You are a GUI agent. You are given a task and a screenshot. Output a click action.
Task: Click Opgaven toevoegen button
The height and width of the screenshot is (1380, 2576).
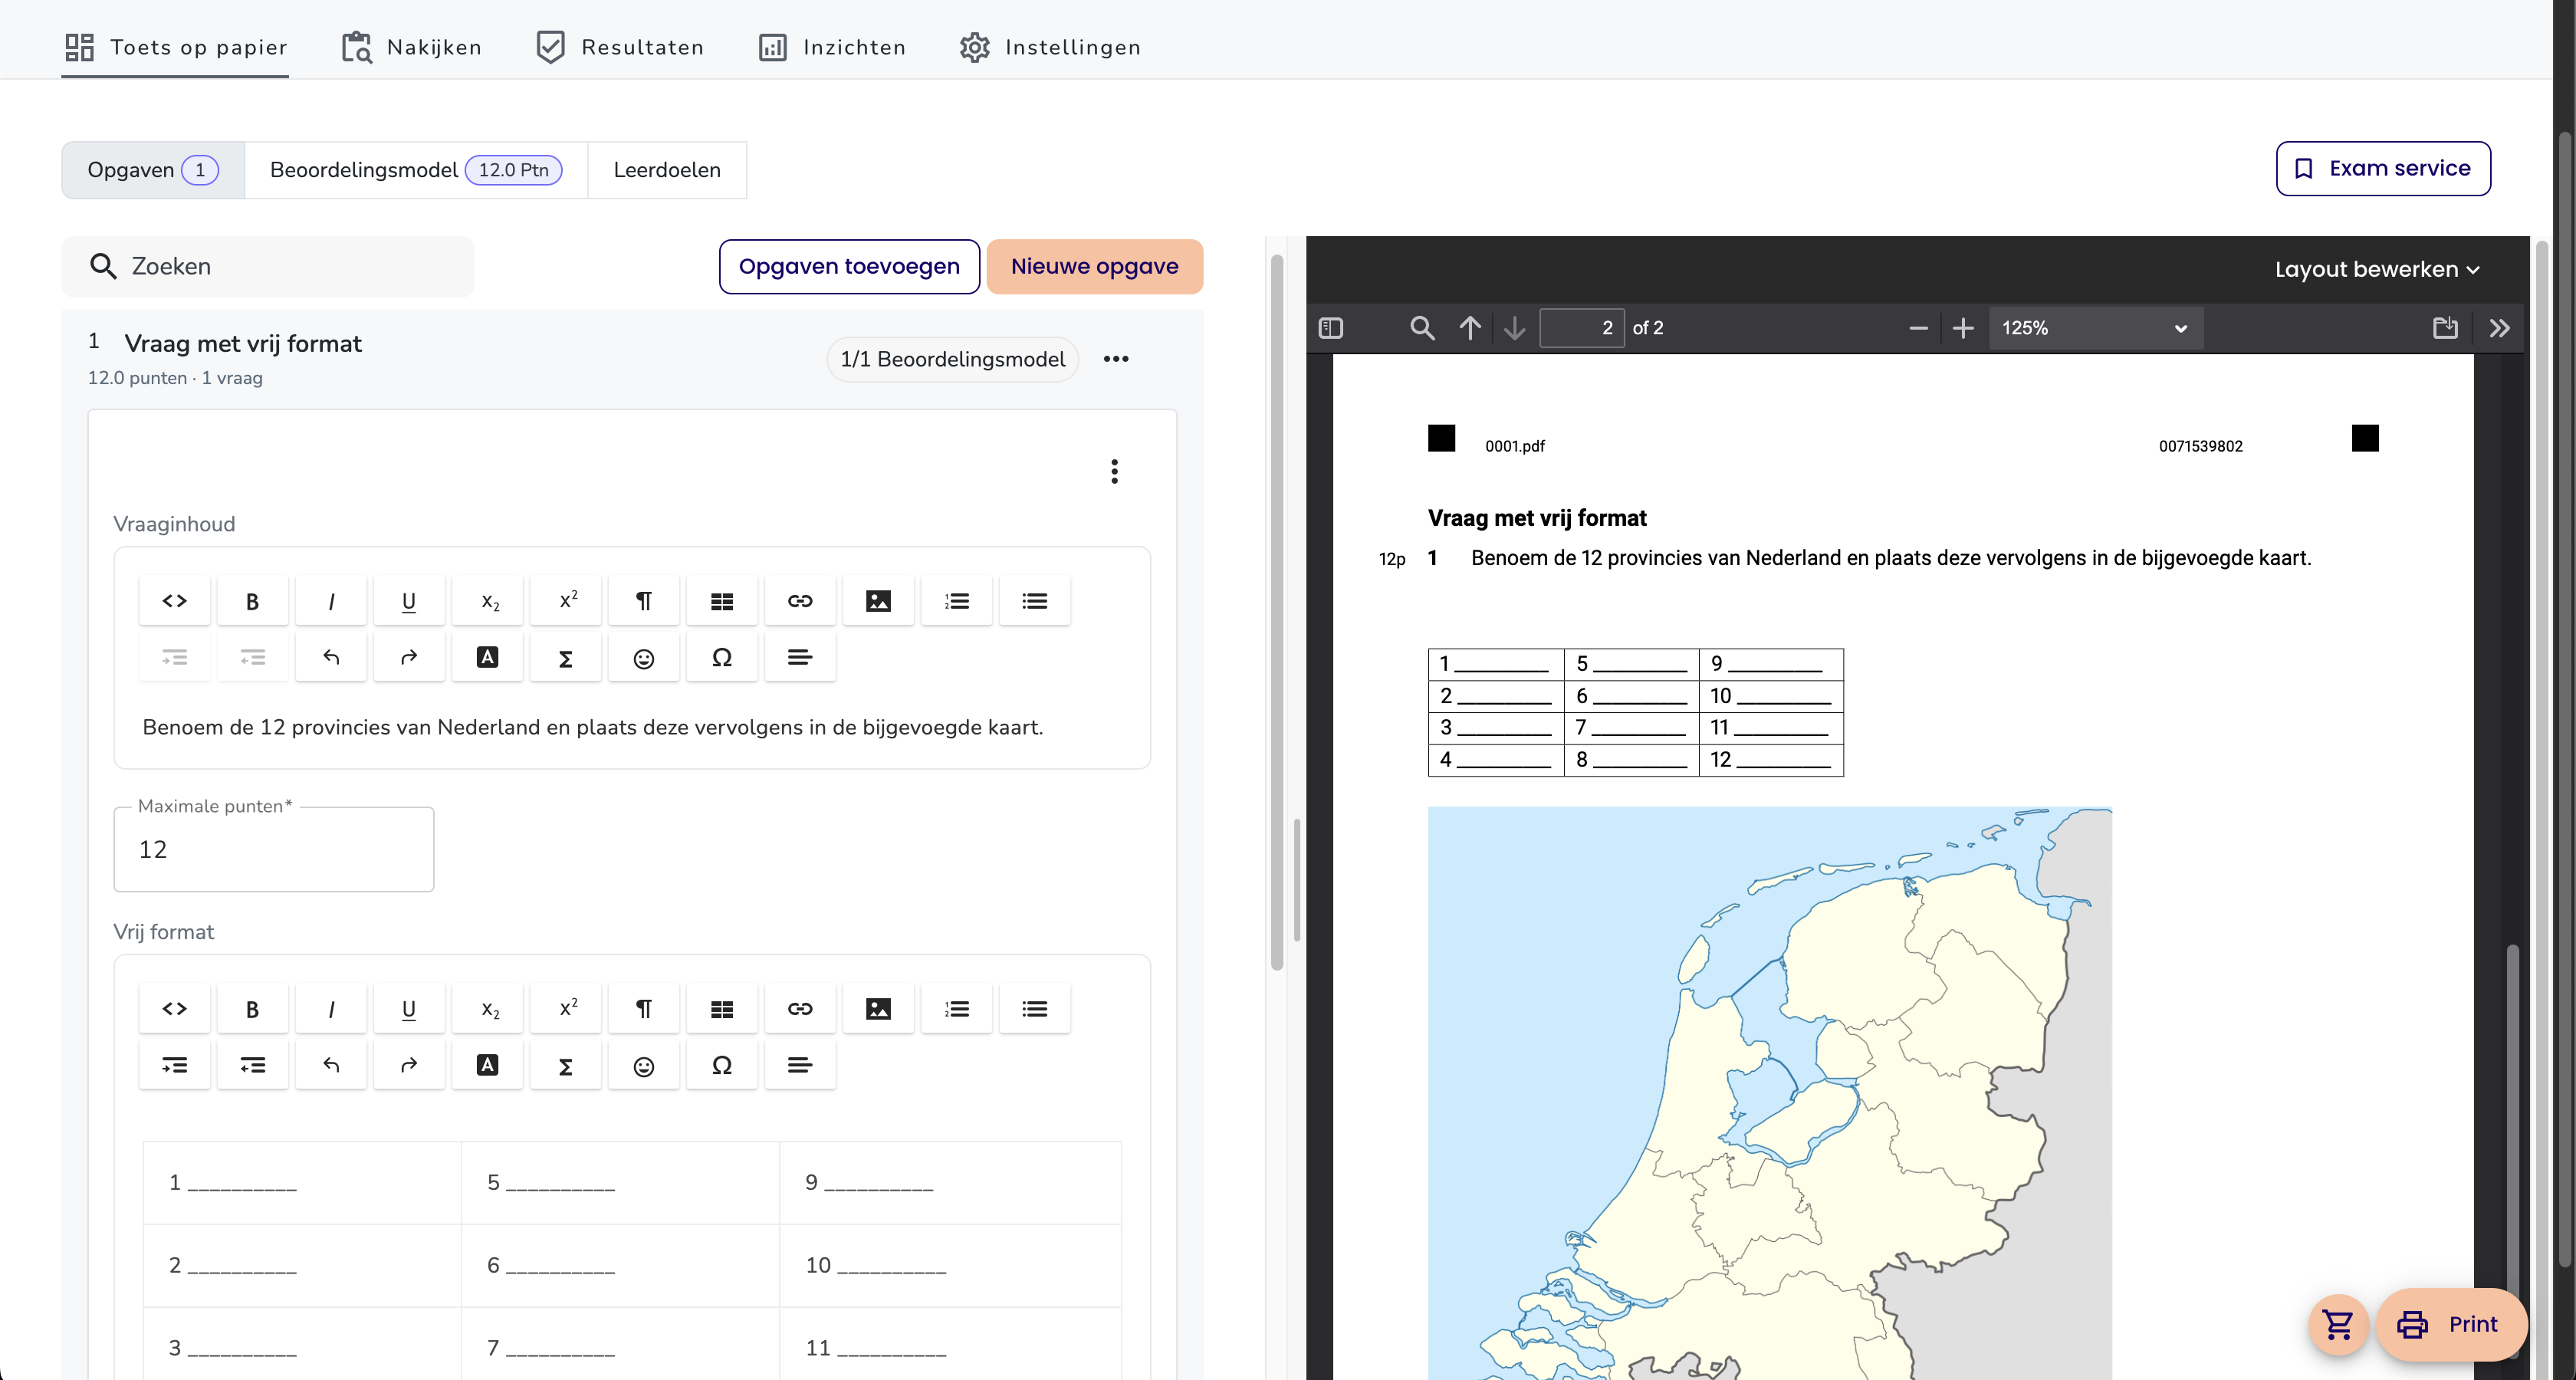[849, 266]
